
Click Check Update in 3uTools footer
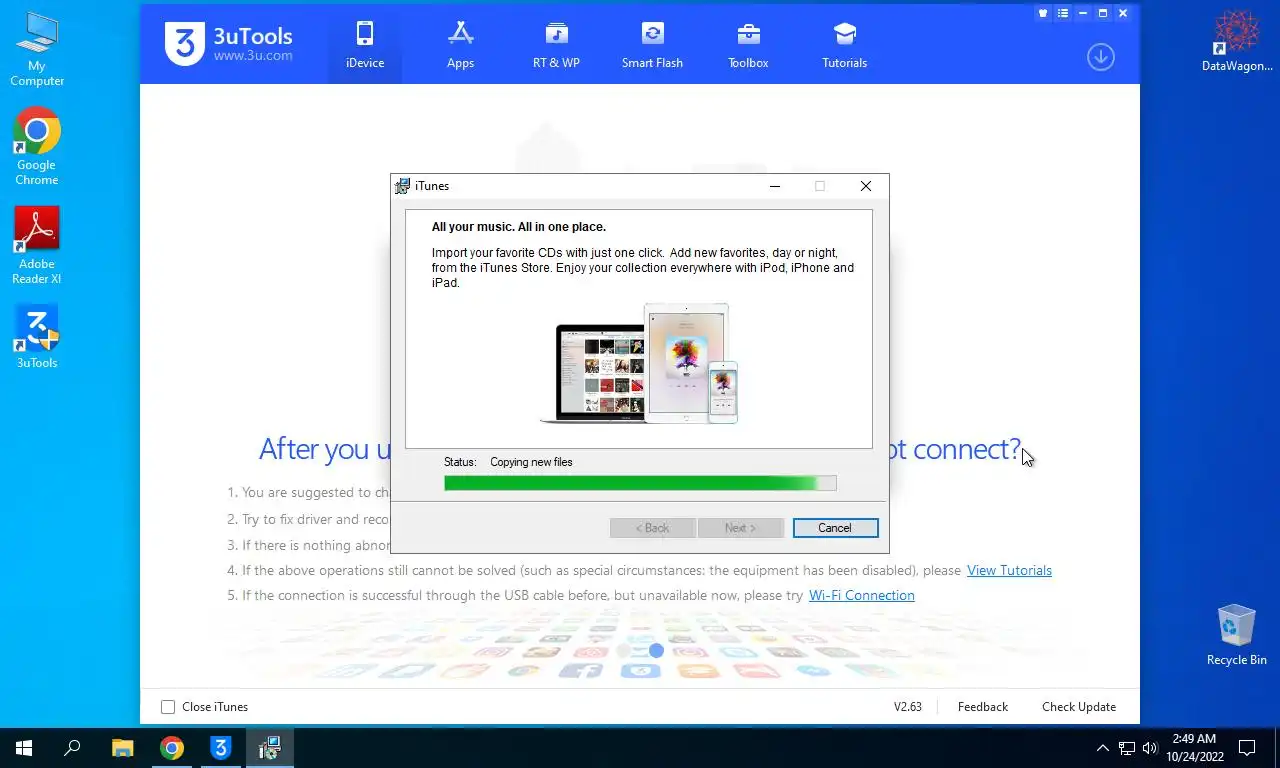(x=1078, y=707)
